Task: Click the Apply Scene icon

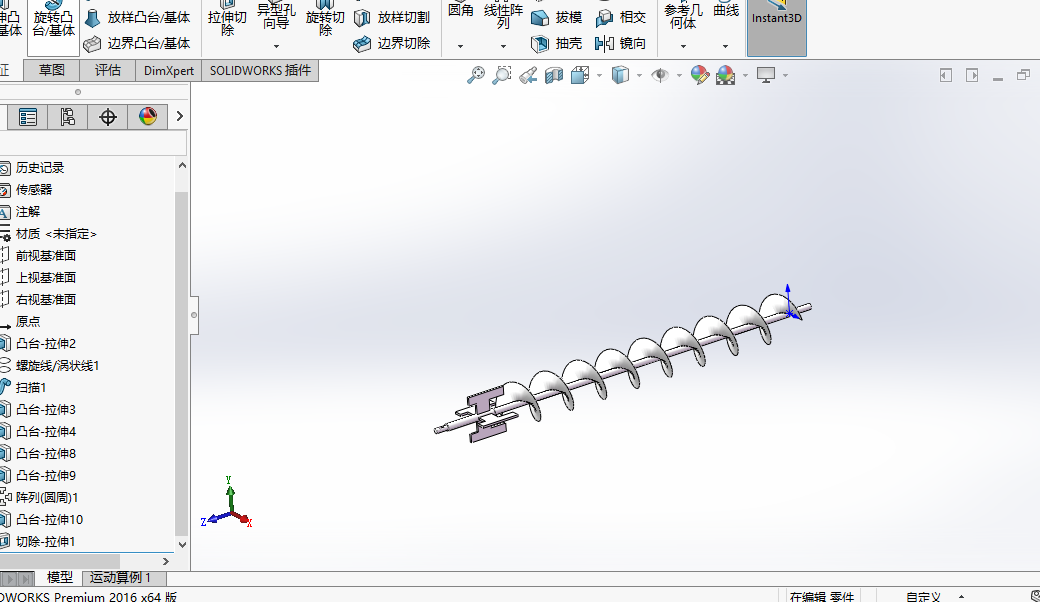Action: (x=726, y=75)
